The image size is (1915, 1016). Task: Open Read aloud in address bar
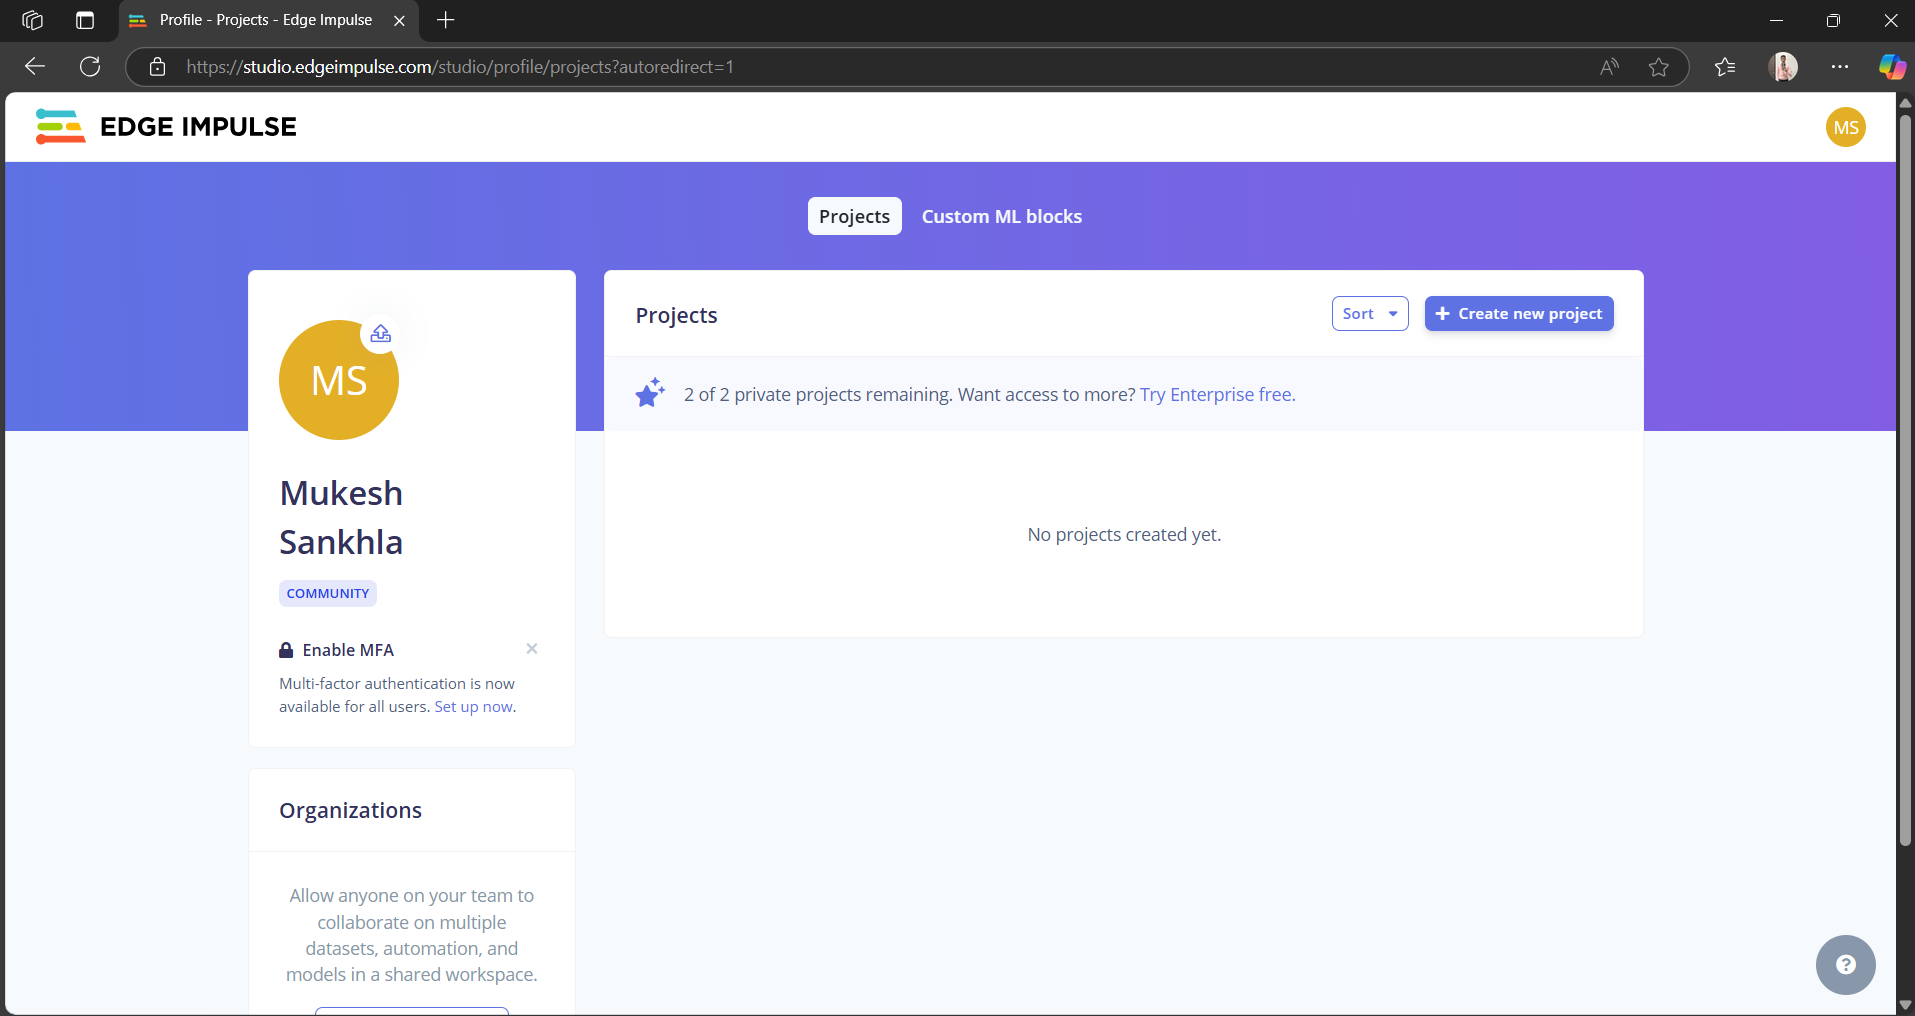pyautogui.click(x=1609, y=67)
